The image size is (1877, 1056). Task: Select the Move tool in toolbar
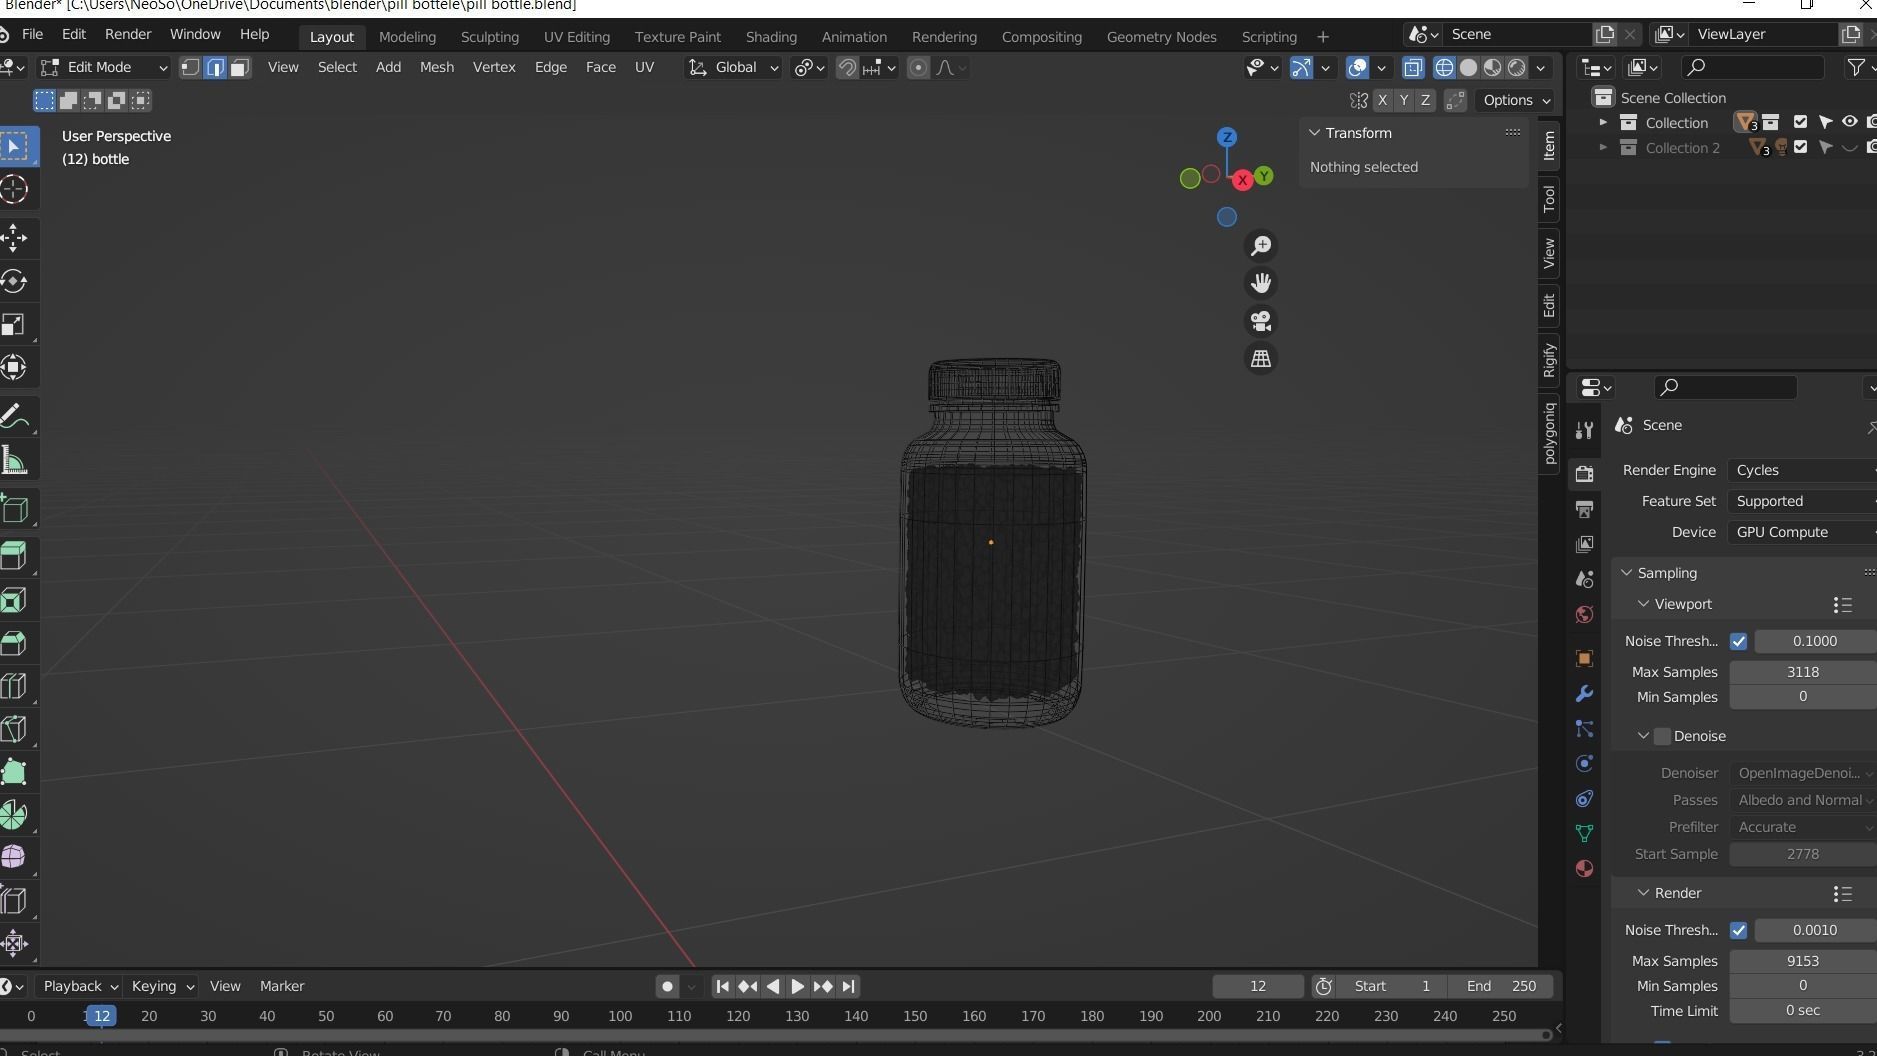pos(15,237)
